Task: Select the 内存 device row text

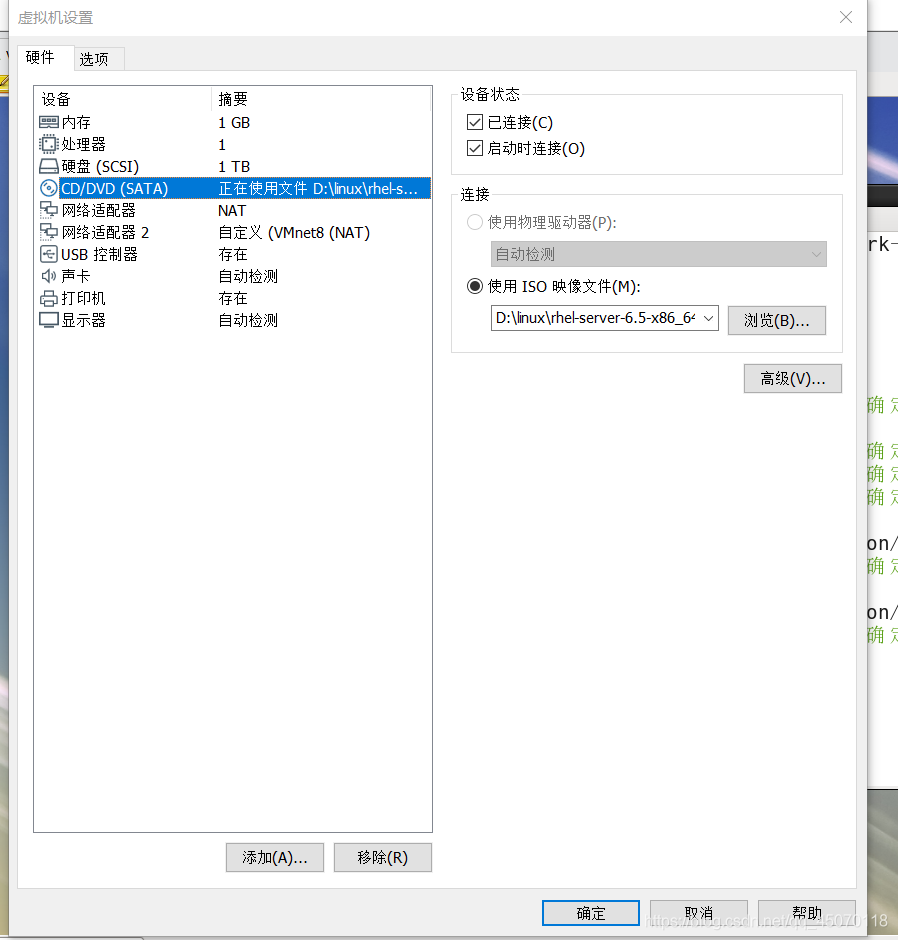Action: 76,122
